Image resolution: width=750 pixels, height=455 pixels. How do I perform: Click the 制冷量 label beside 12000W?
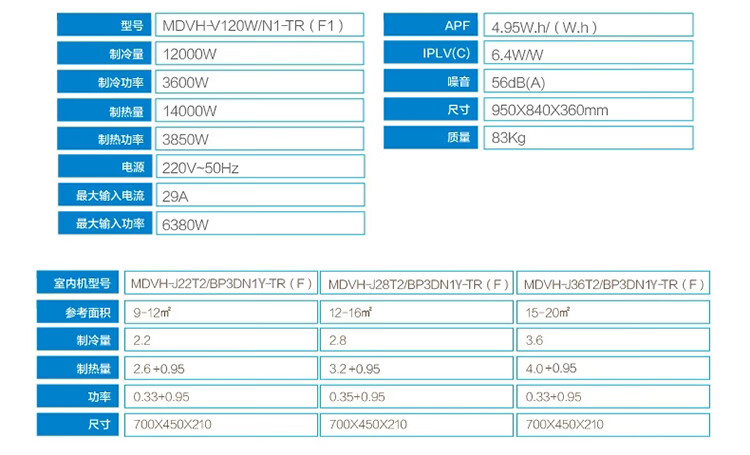(x=104, y=53)
